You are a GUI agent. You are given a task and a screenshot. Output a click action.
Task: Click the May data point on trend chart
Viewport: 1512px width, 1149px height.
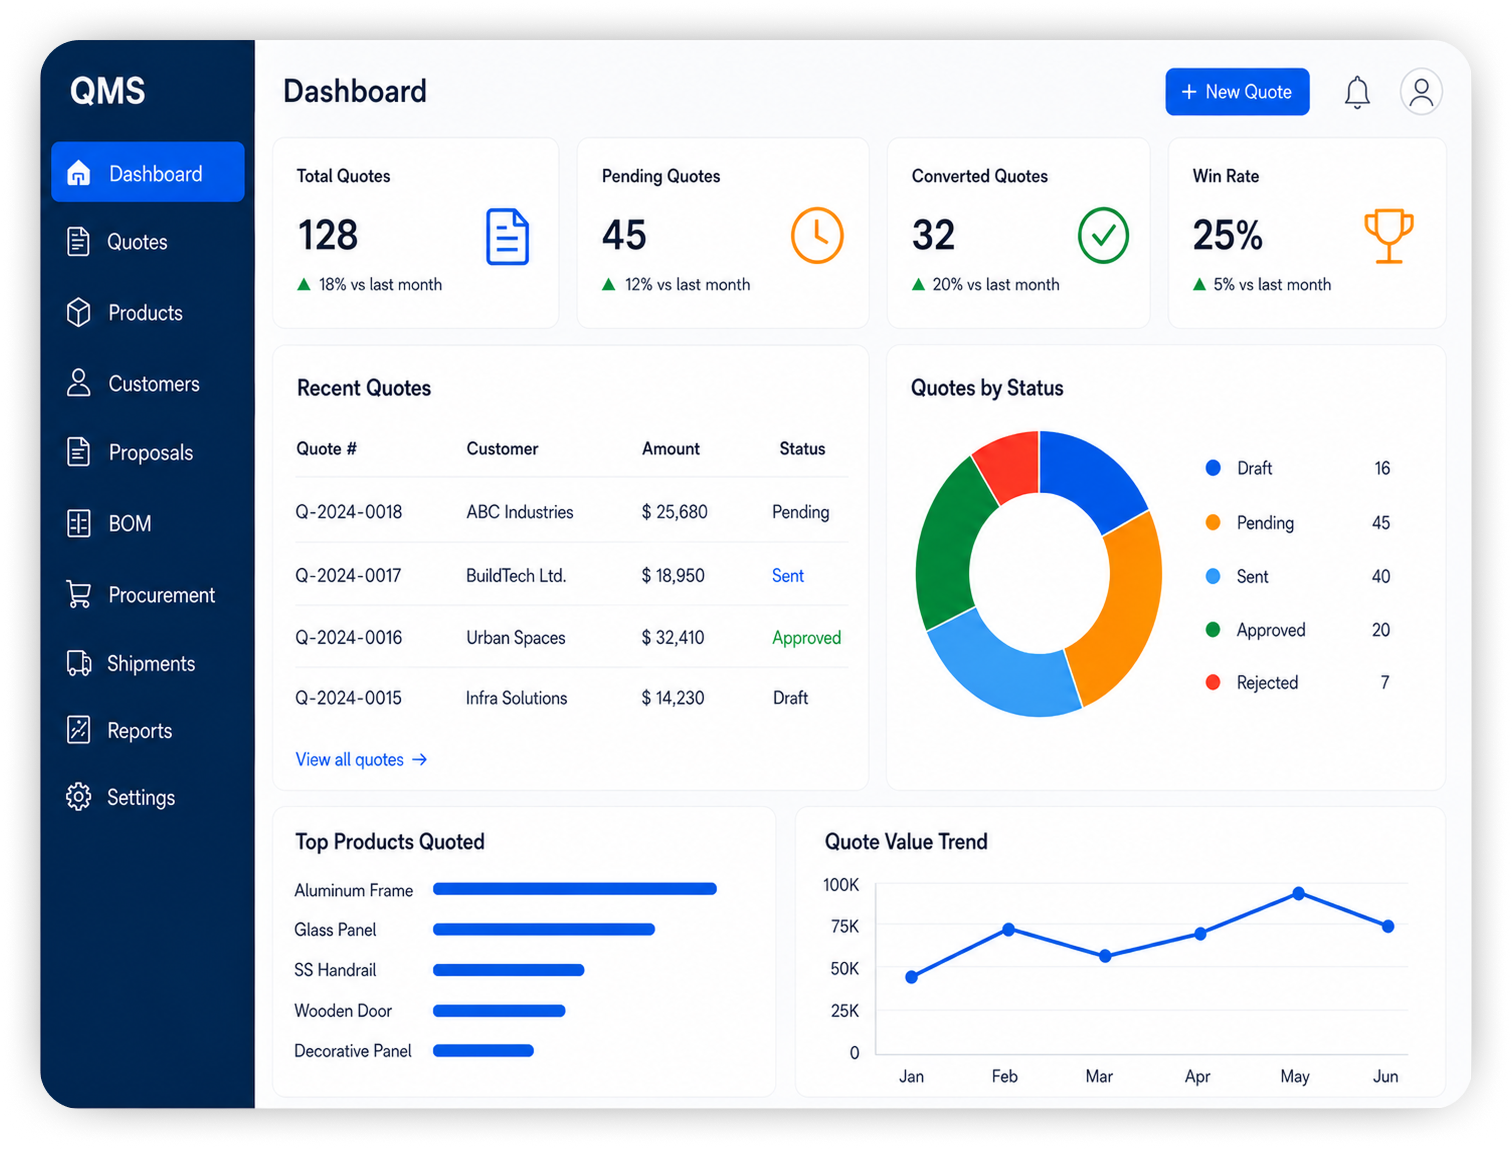point(1298,893)
